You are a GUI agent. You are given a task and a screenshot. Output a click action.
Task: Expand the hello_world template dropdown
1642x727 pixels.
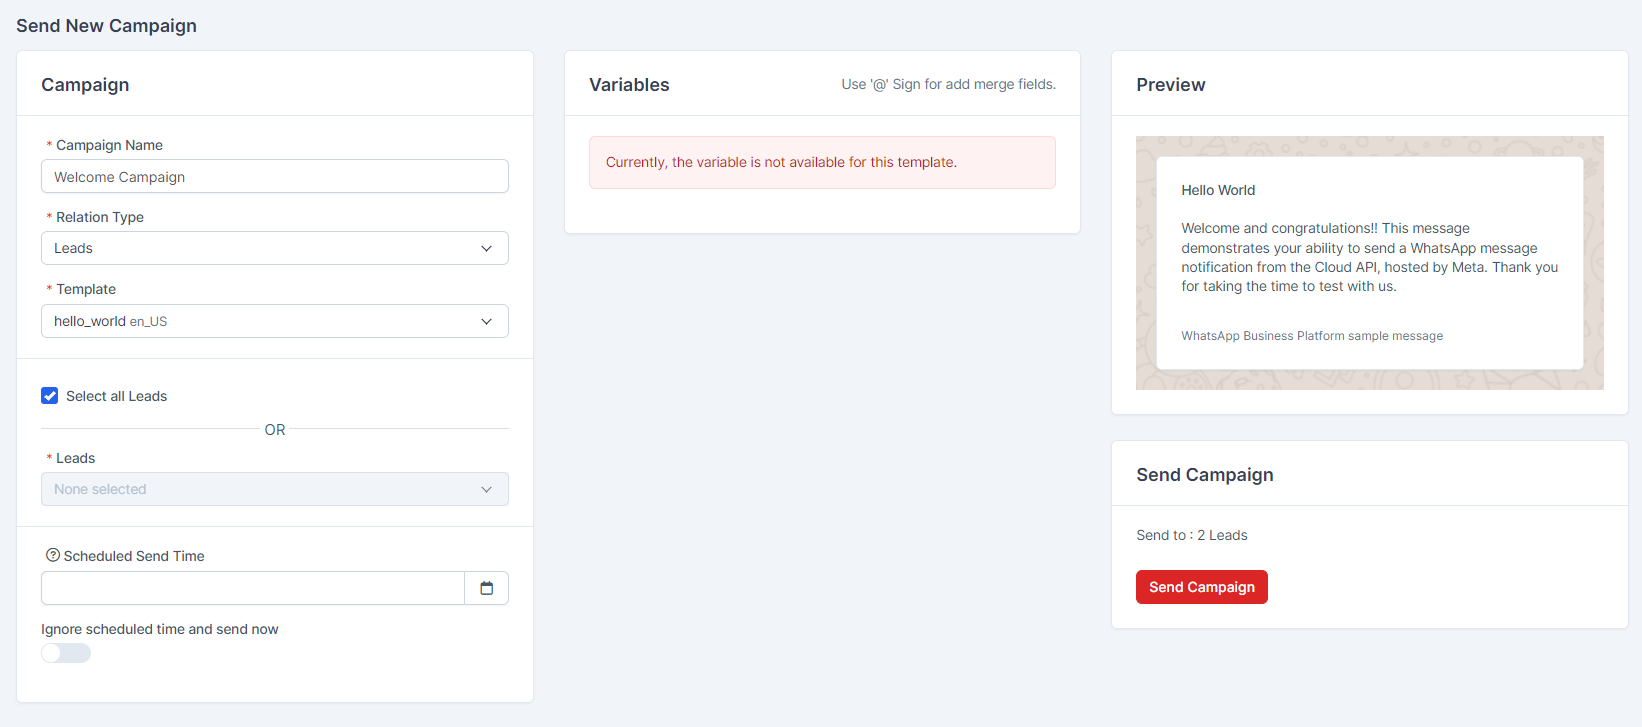coord(260,321)
